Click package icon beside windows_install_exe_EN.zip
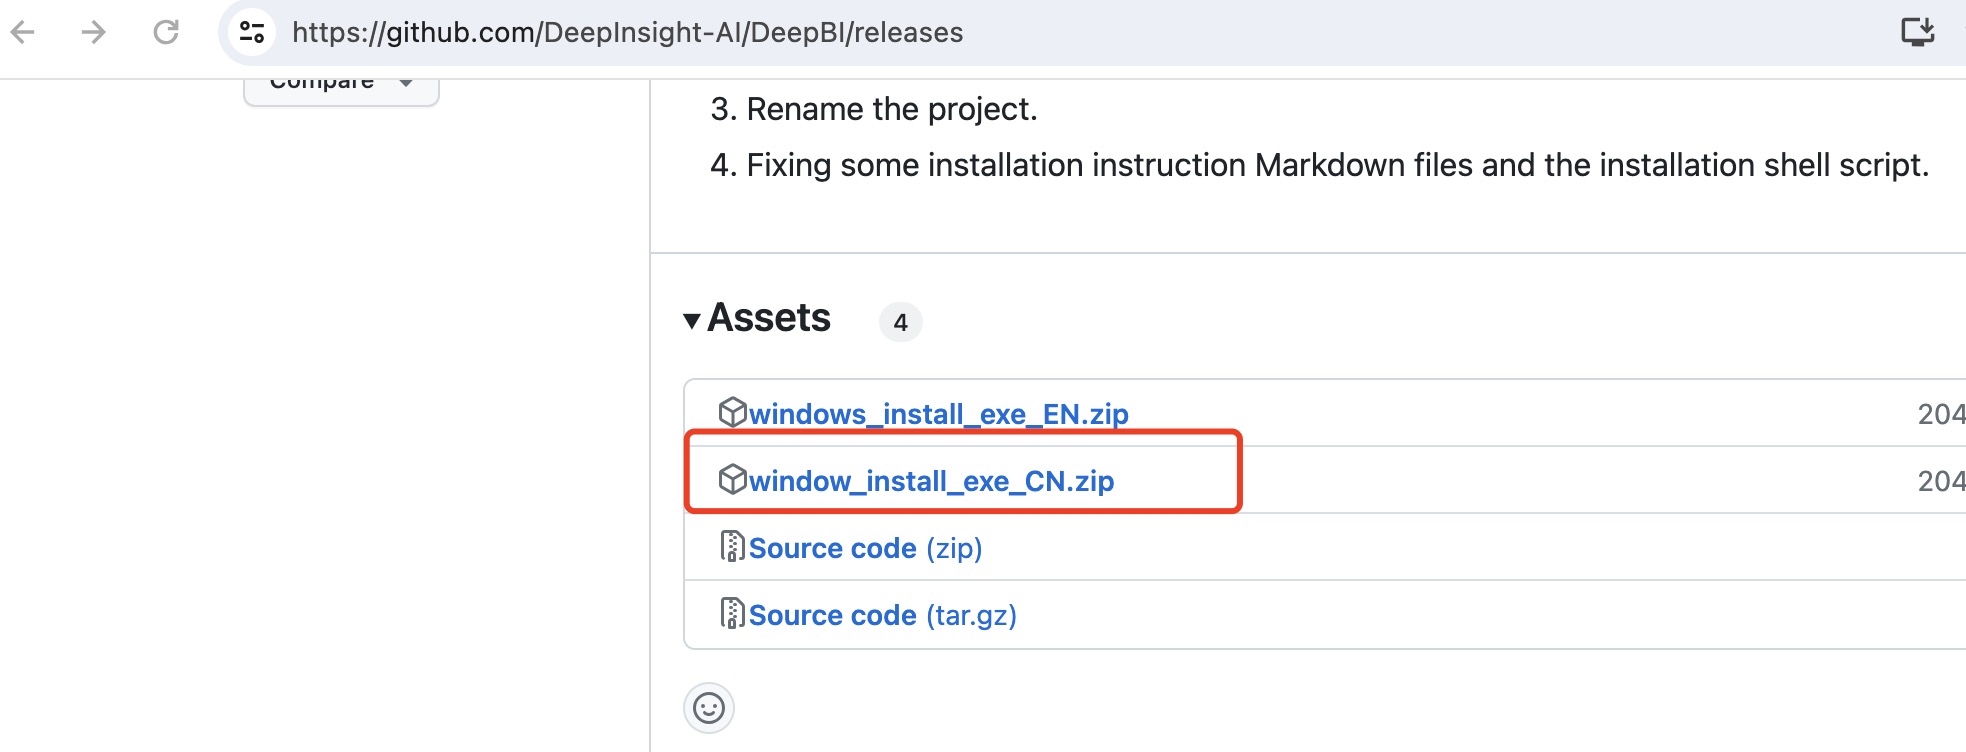 pyautogui.click(x=733, y=412)
